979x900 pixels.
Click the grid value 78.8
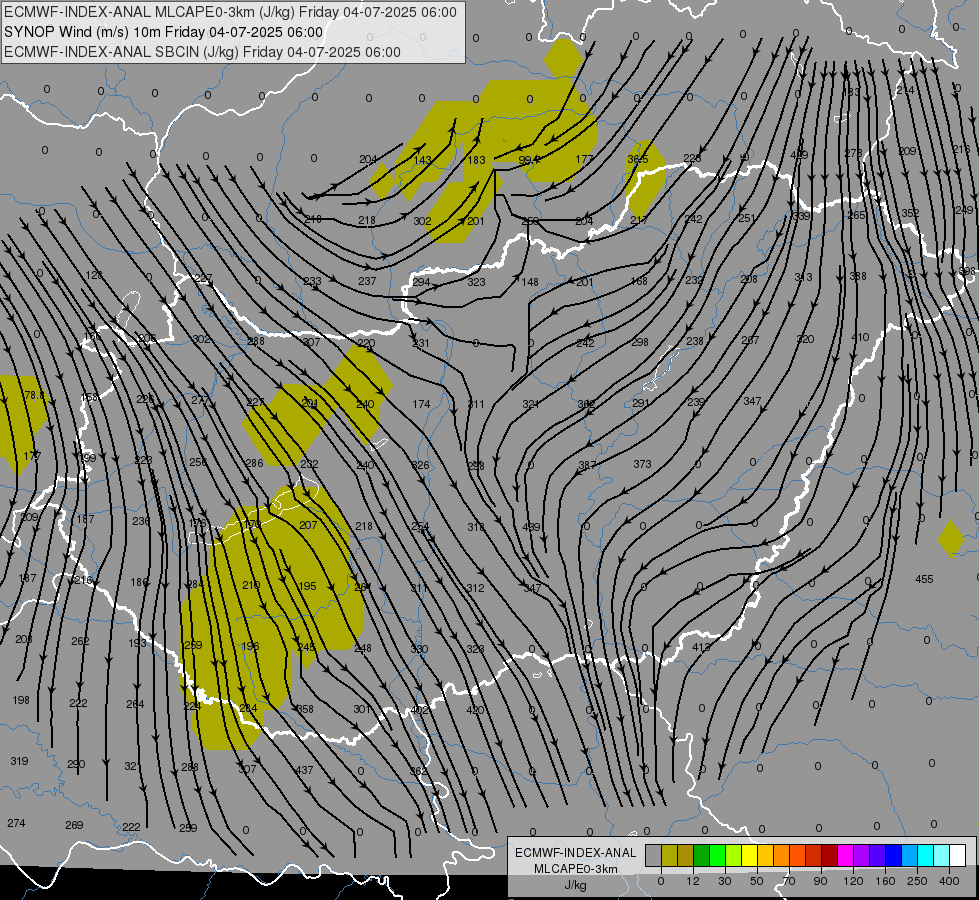click(34, 395)
